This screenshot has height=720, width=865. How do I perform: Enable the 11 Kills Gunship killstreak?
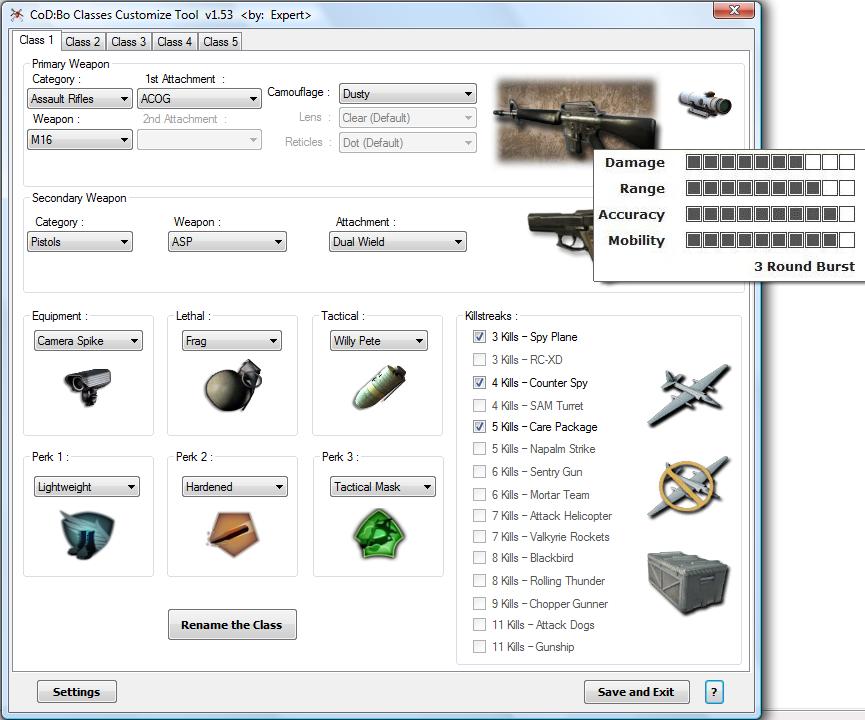coord(479,647)
